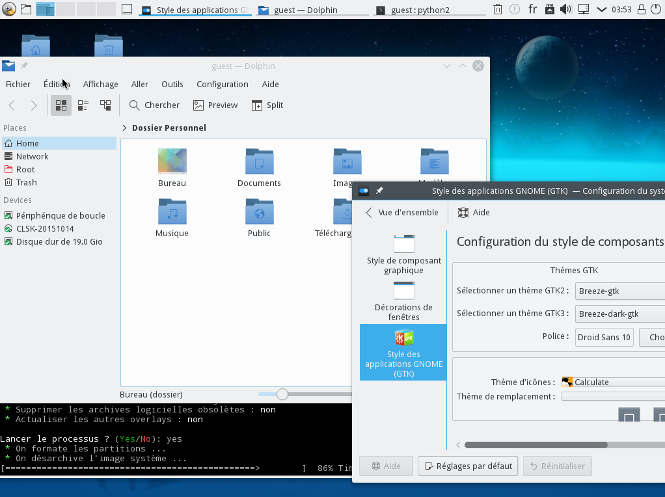Open the Édition menu in Dolphin

(x=56, y=84)
